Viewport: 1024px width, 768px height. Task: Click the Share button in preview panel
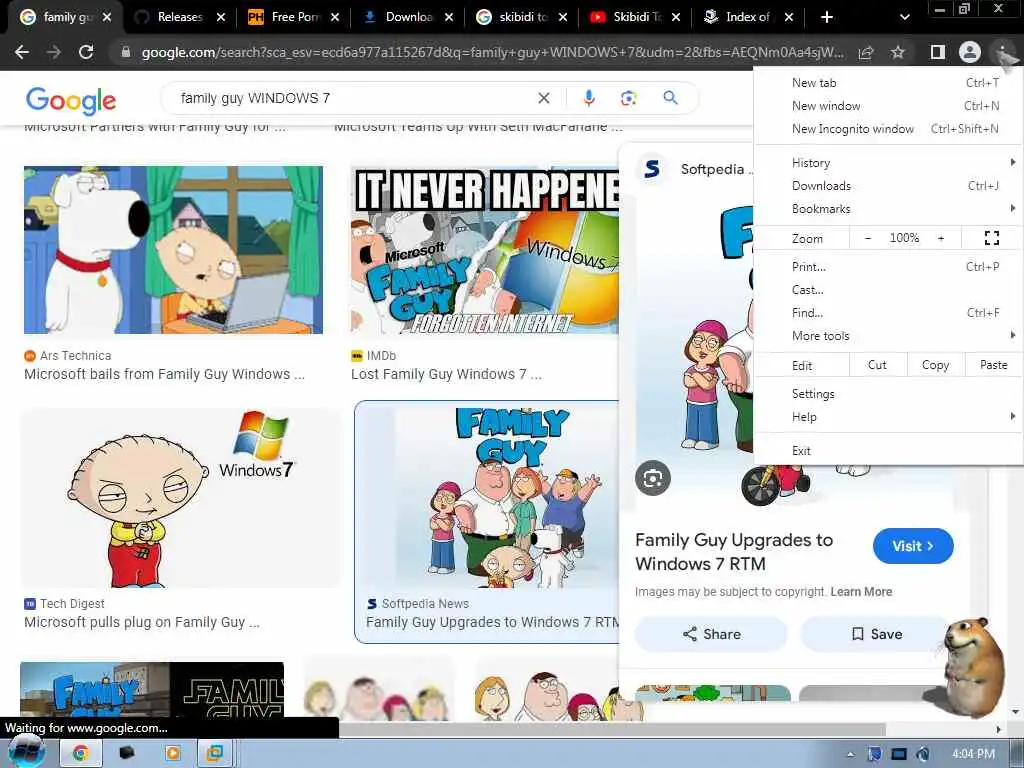(711, 634)
